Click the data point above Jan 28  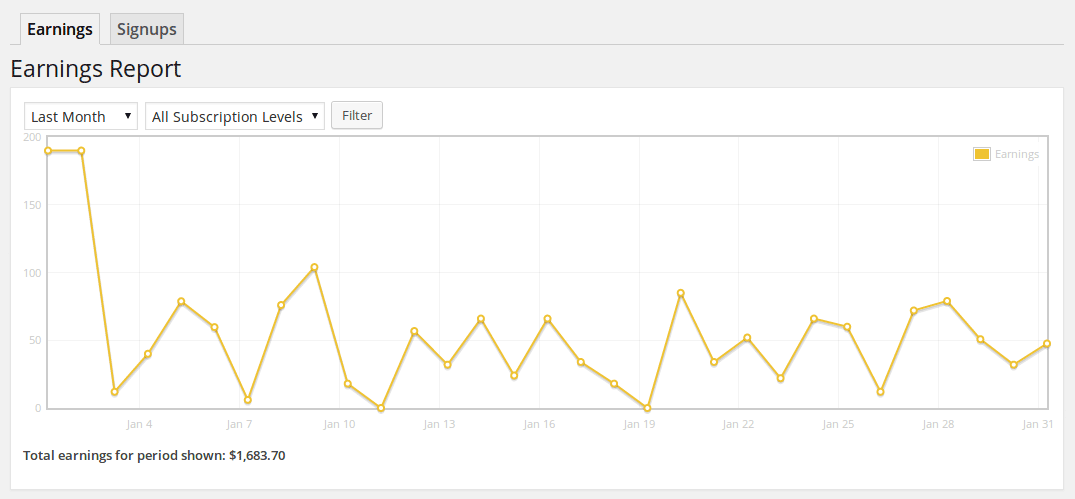[947, 301]
